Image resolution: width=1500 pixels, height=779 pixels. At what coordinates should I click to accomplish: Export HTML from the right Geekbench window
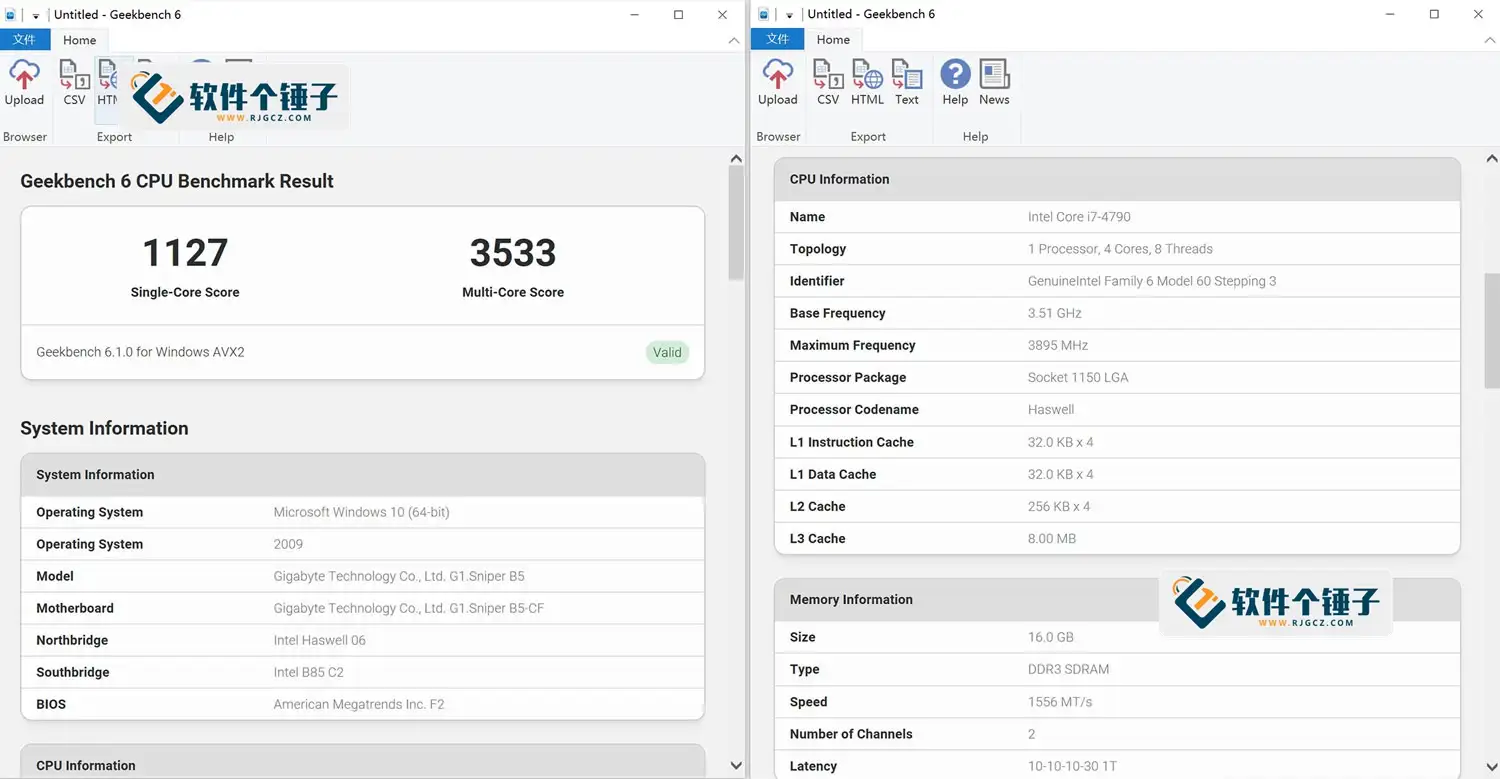pyautogui.click(x=867, y=83)
